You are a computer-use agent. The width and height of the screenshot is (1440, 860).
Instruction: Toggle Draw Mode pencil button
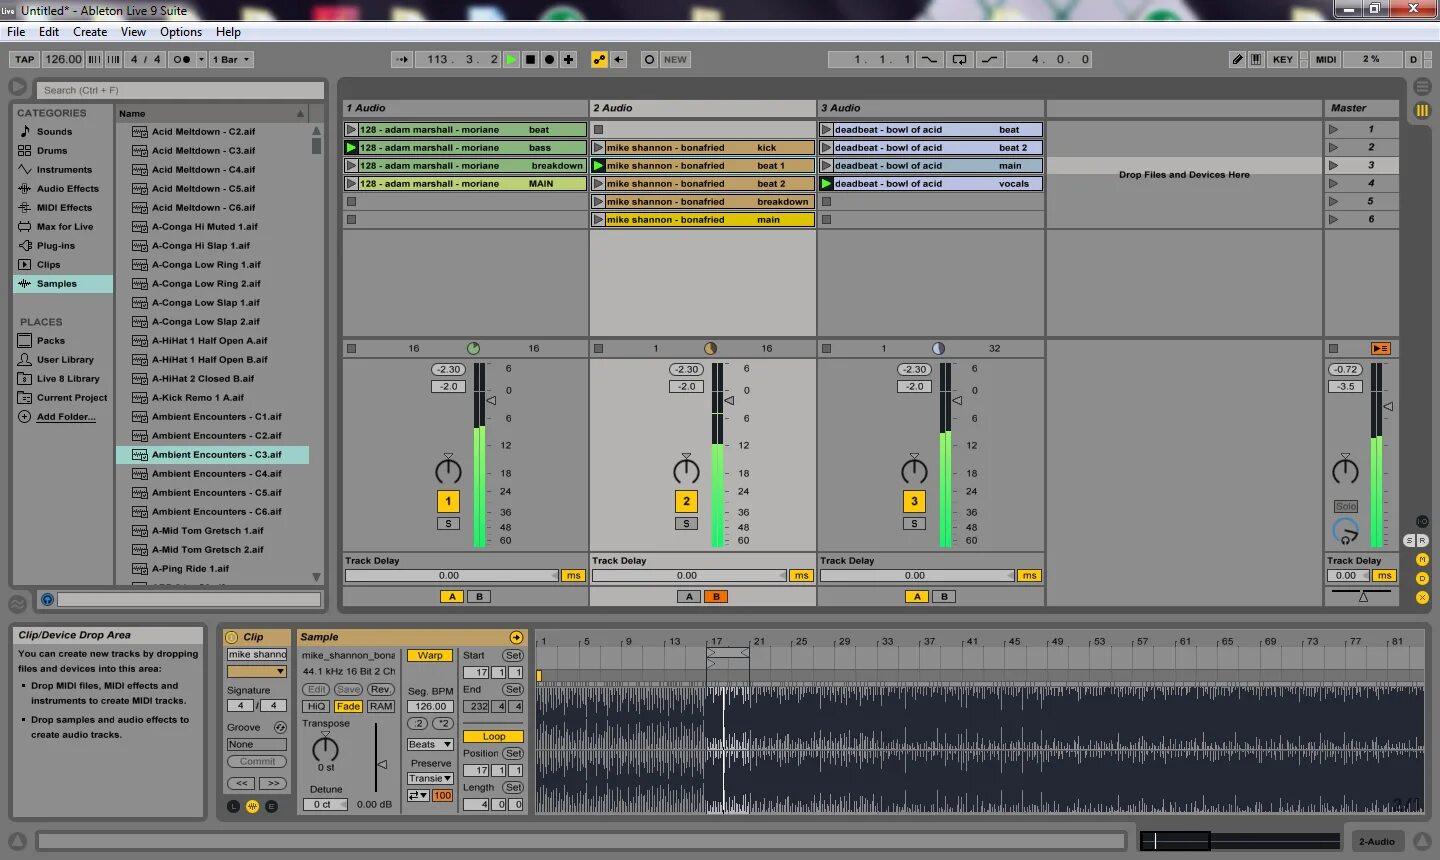point(1238,59)
